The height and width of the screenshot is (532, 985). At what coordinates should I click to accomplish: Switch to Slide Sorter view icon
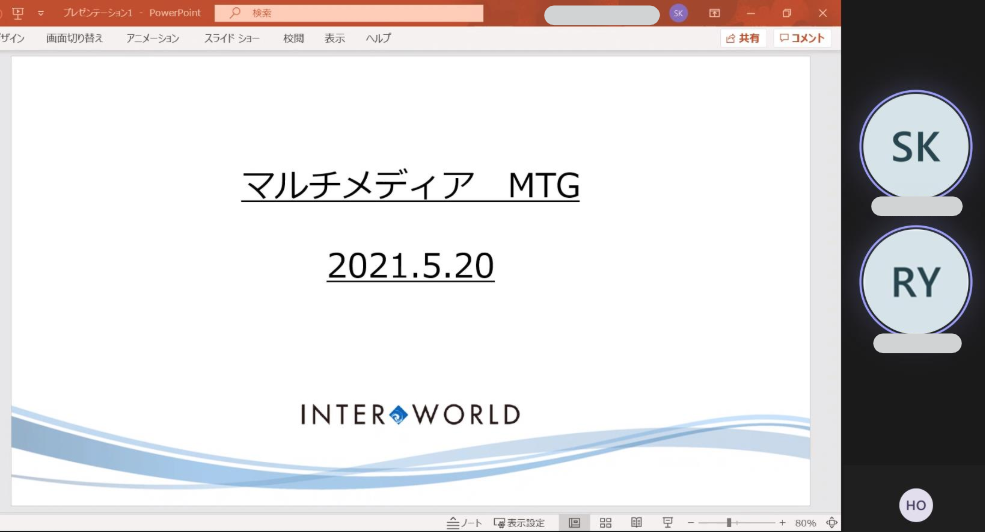(x=606, y=523)
